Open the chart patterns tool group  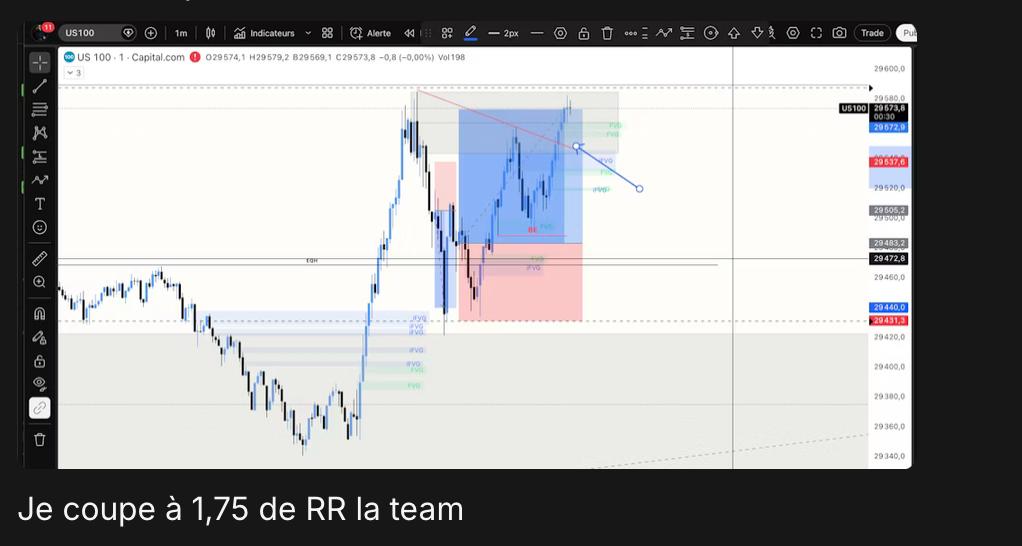click(x=40, y=133)
